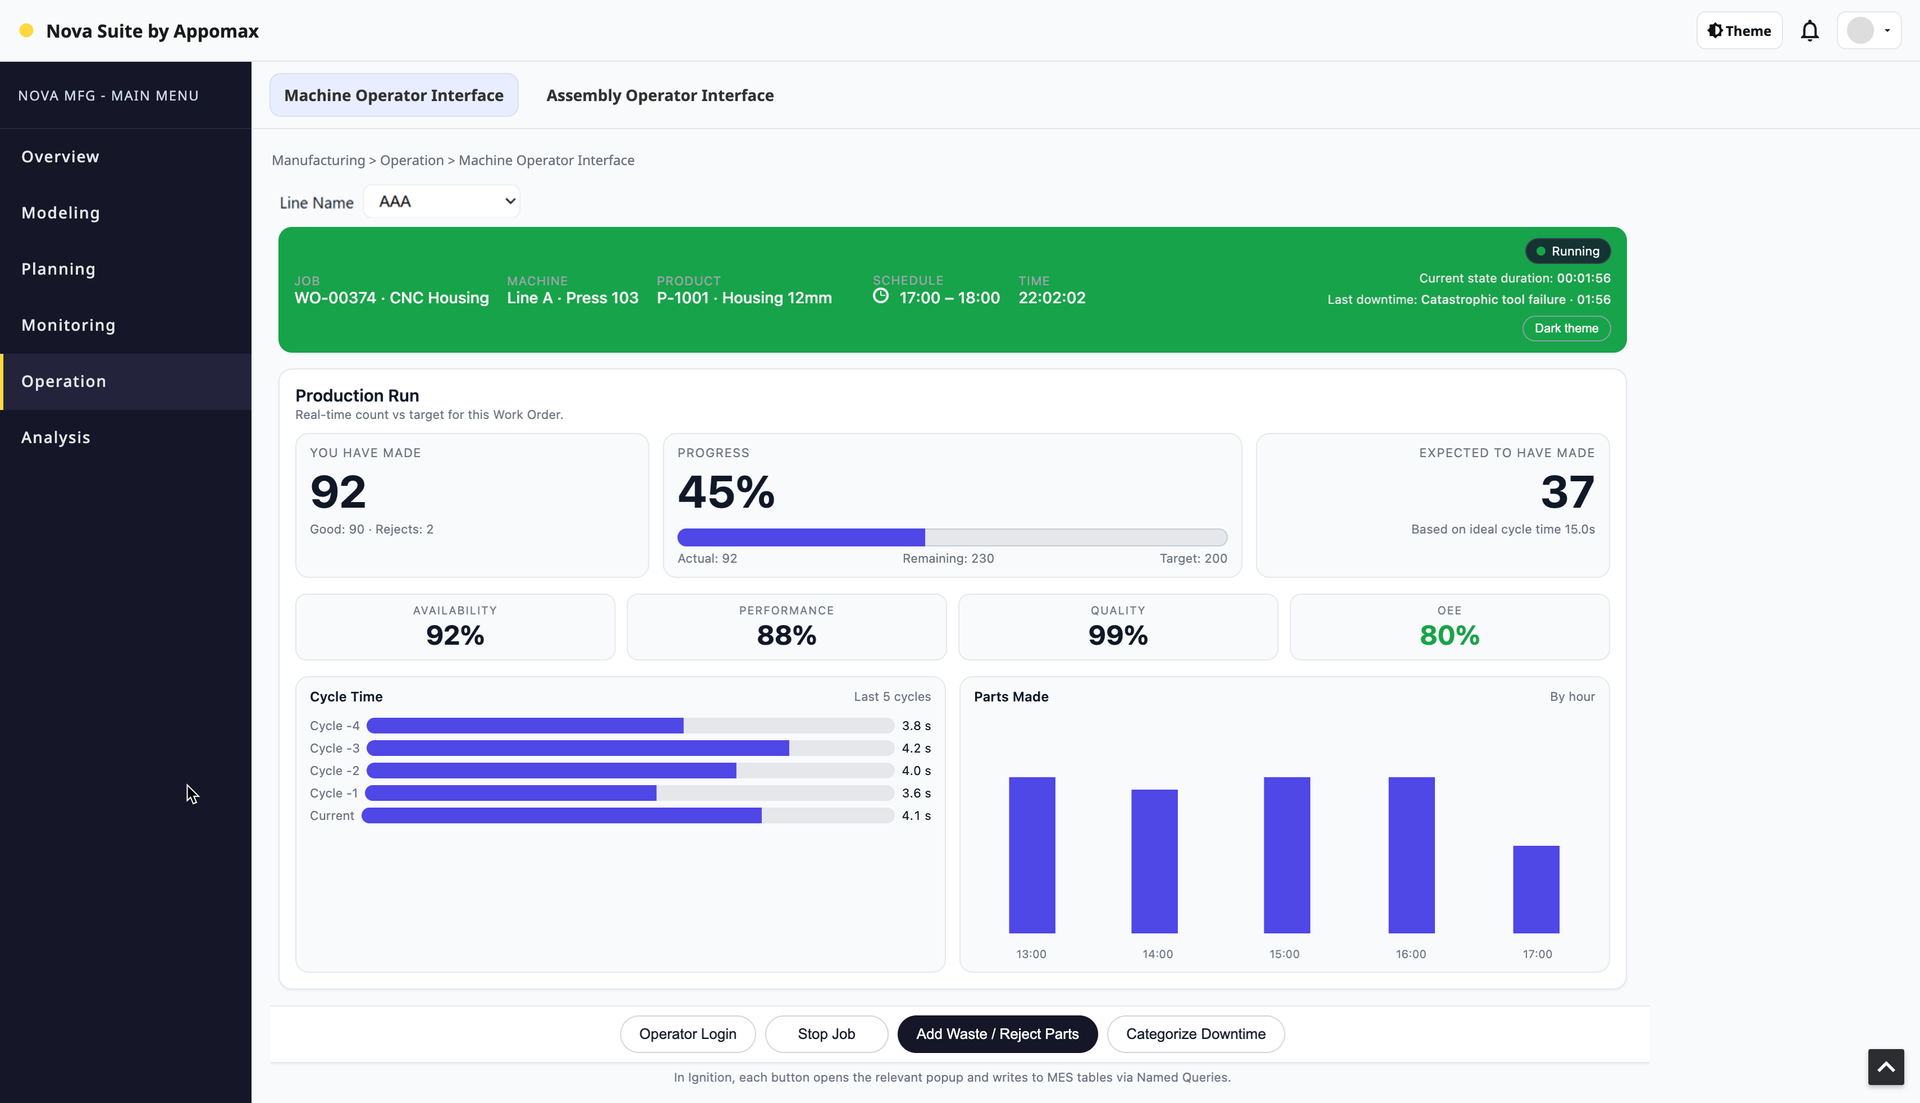Open the Categorize Downtime popup button
The height and width of the screenshot is (1103, 1920).
coord(1195,1034)
